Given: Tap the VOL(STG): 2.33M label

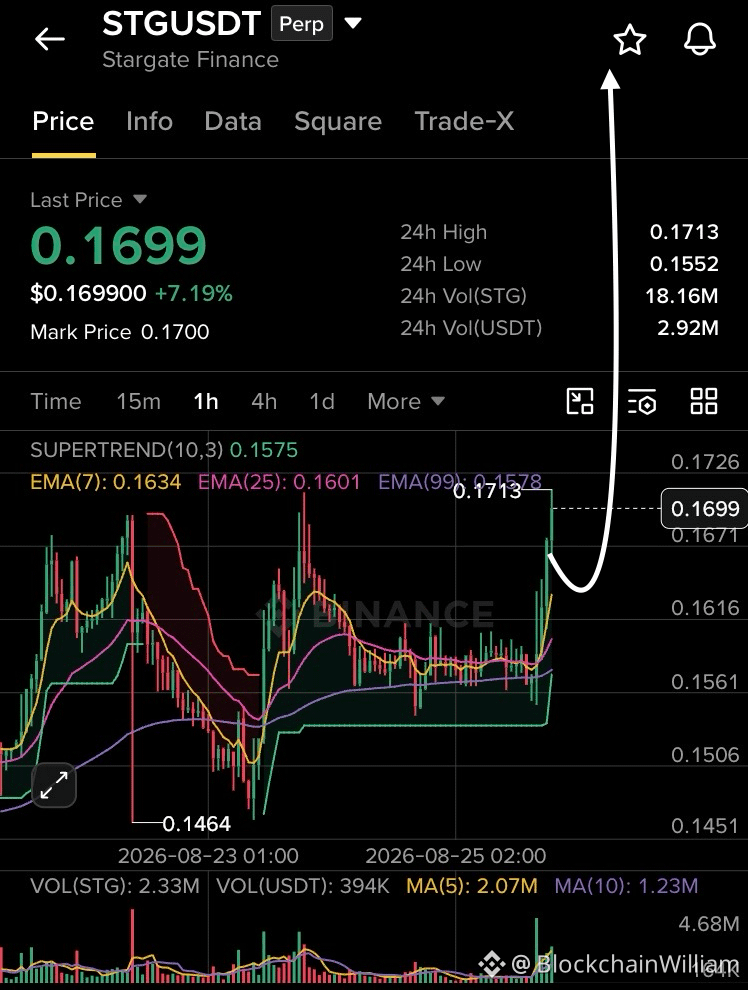Looking at the screenshot, I should (115, 886).
